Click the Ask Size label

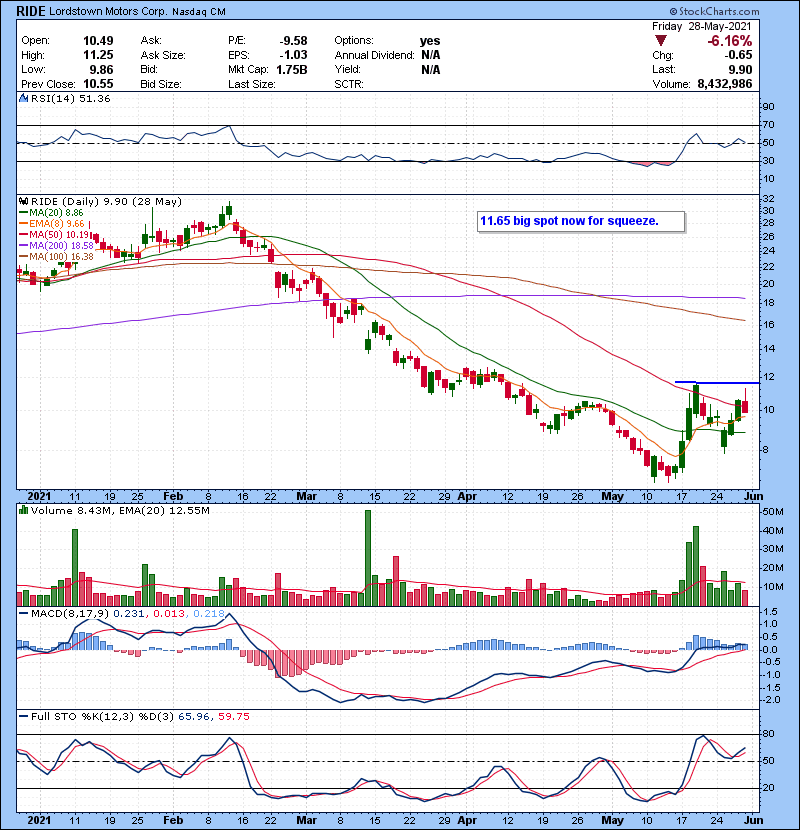pos(163,55)
